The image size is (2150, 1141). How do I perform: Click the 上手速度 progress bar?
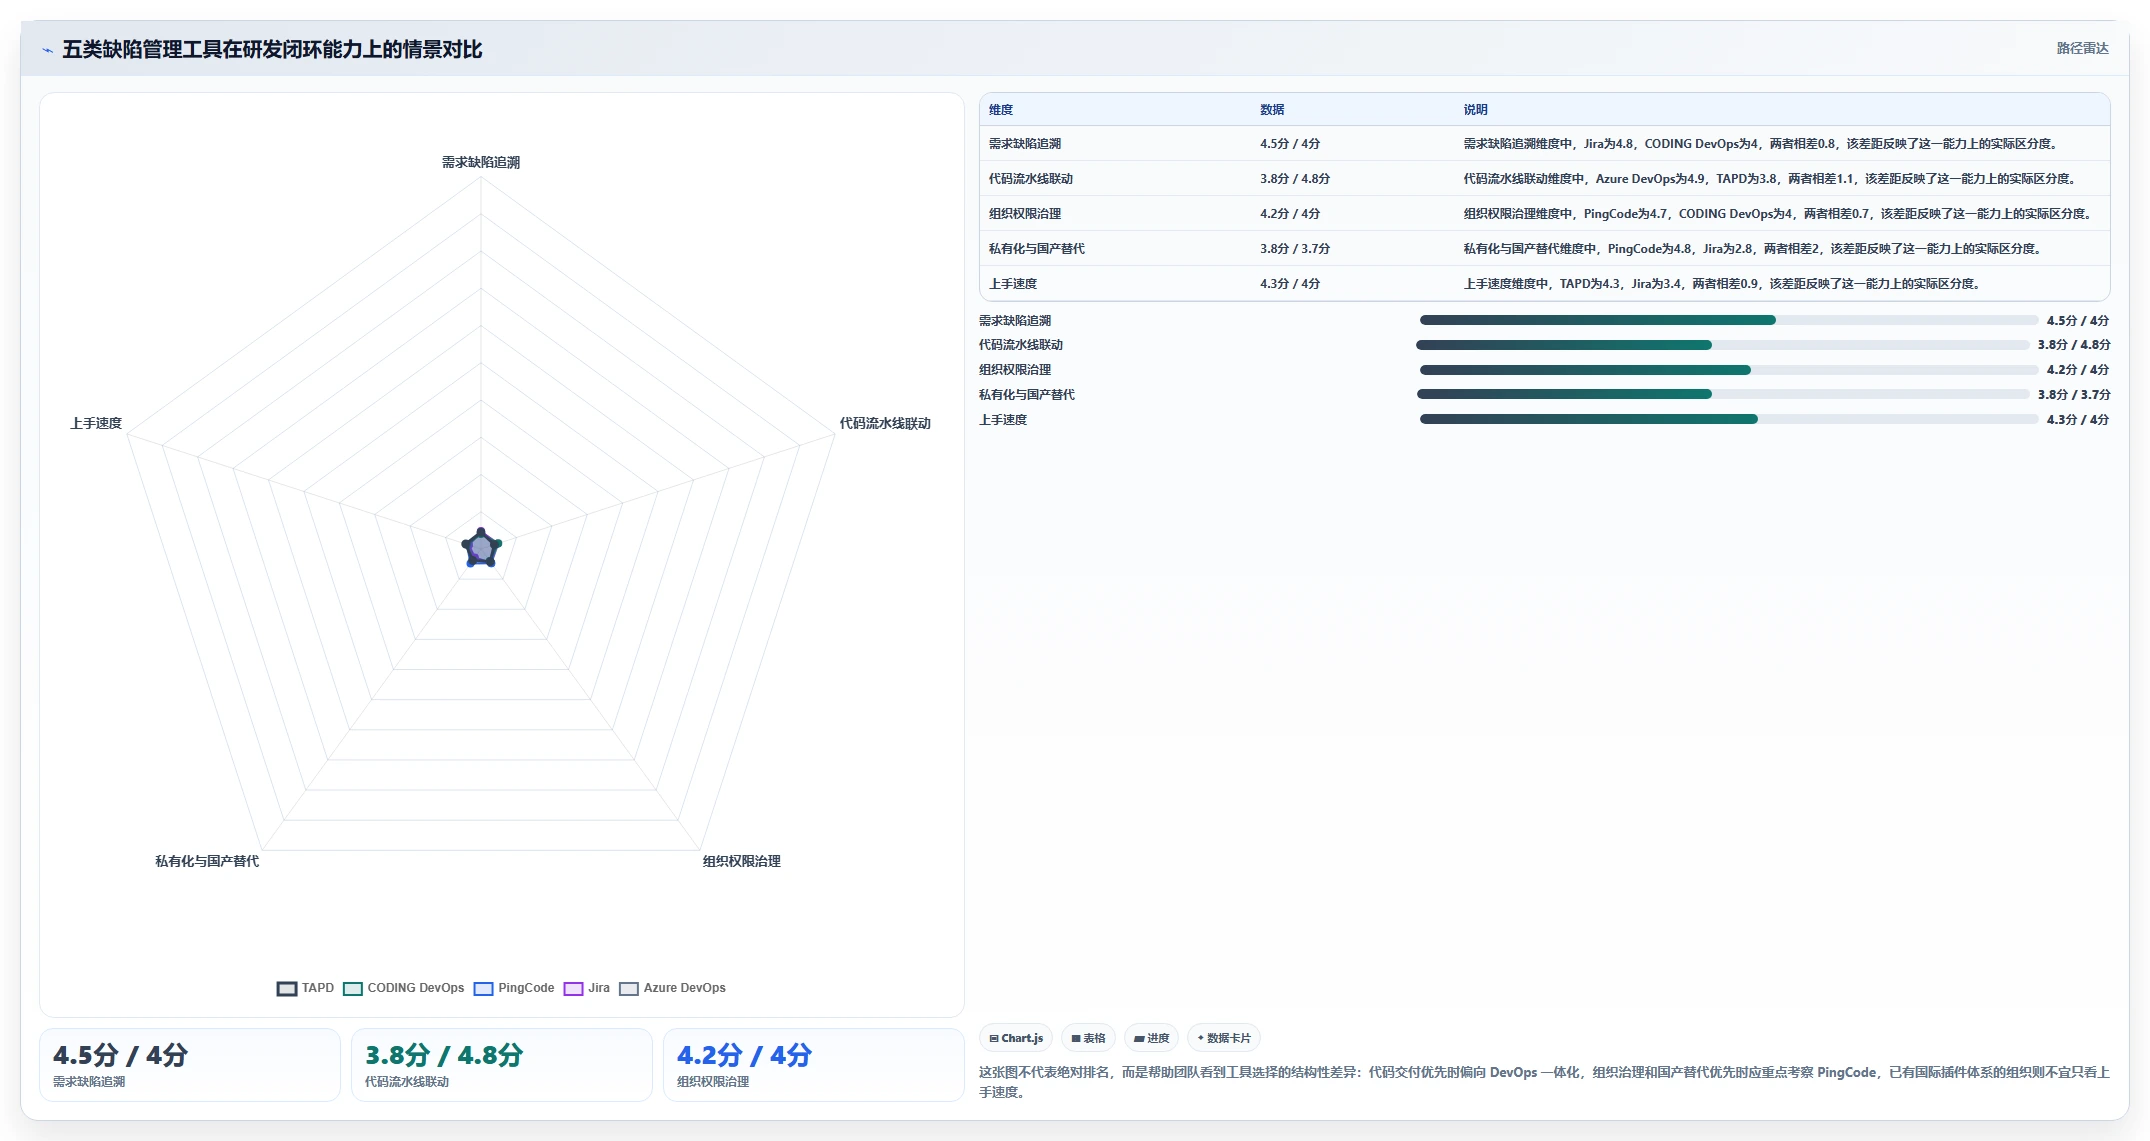tap(1729, 419)
